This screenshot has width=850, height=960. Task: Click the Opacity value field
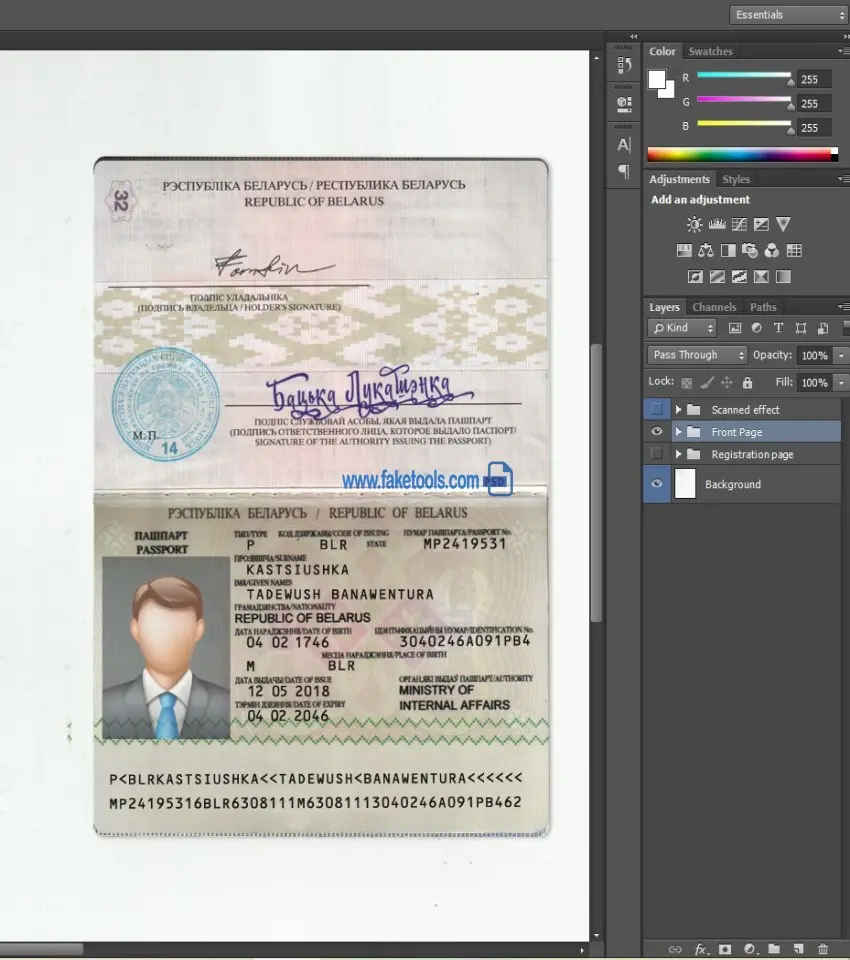(814, 355)
